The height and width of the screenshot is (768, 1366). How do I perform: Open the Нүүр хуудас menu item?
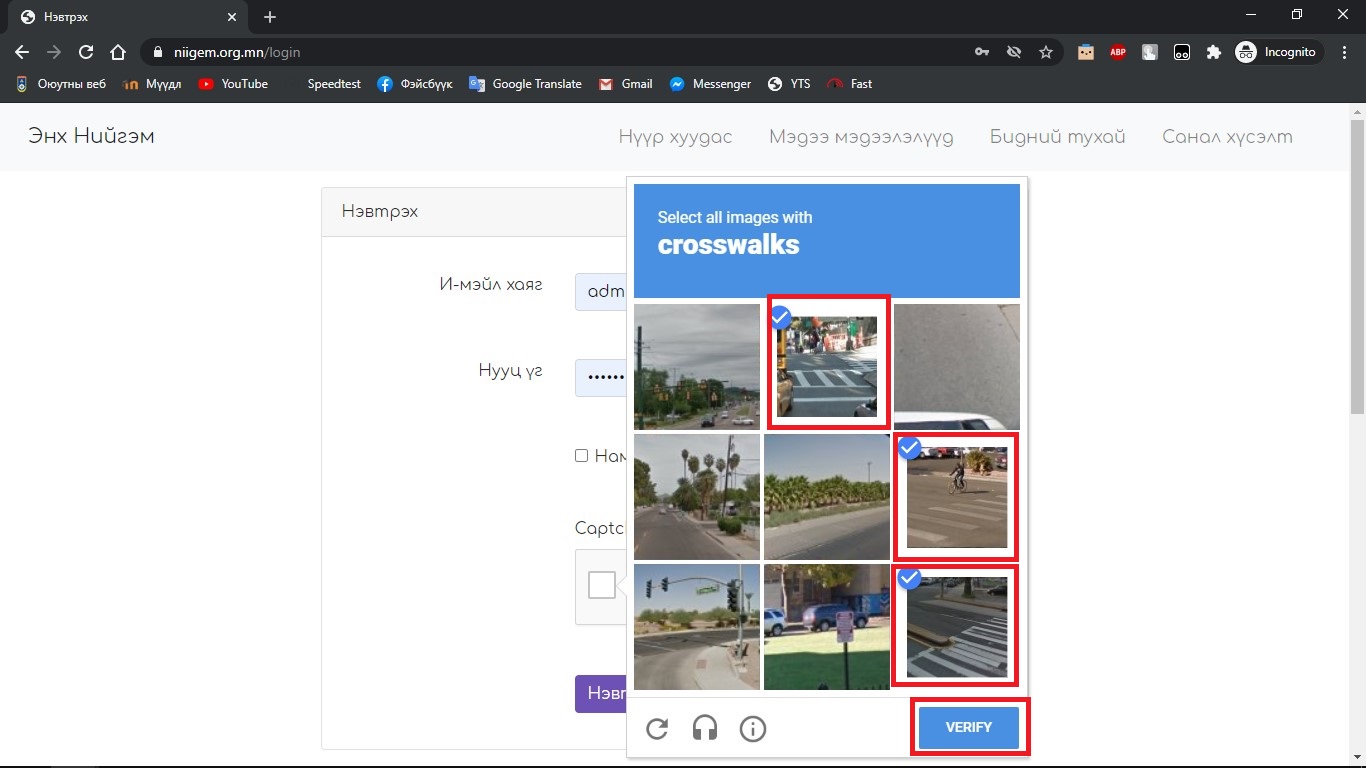(x=675, y=137)
